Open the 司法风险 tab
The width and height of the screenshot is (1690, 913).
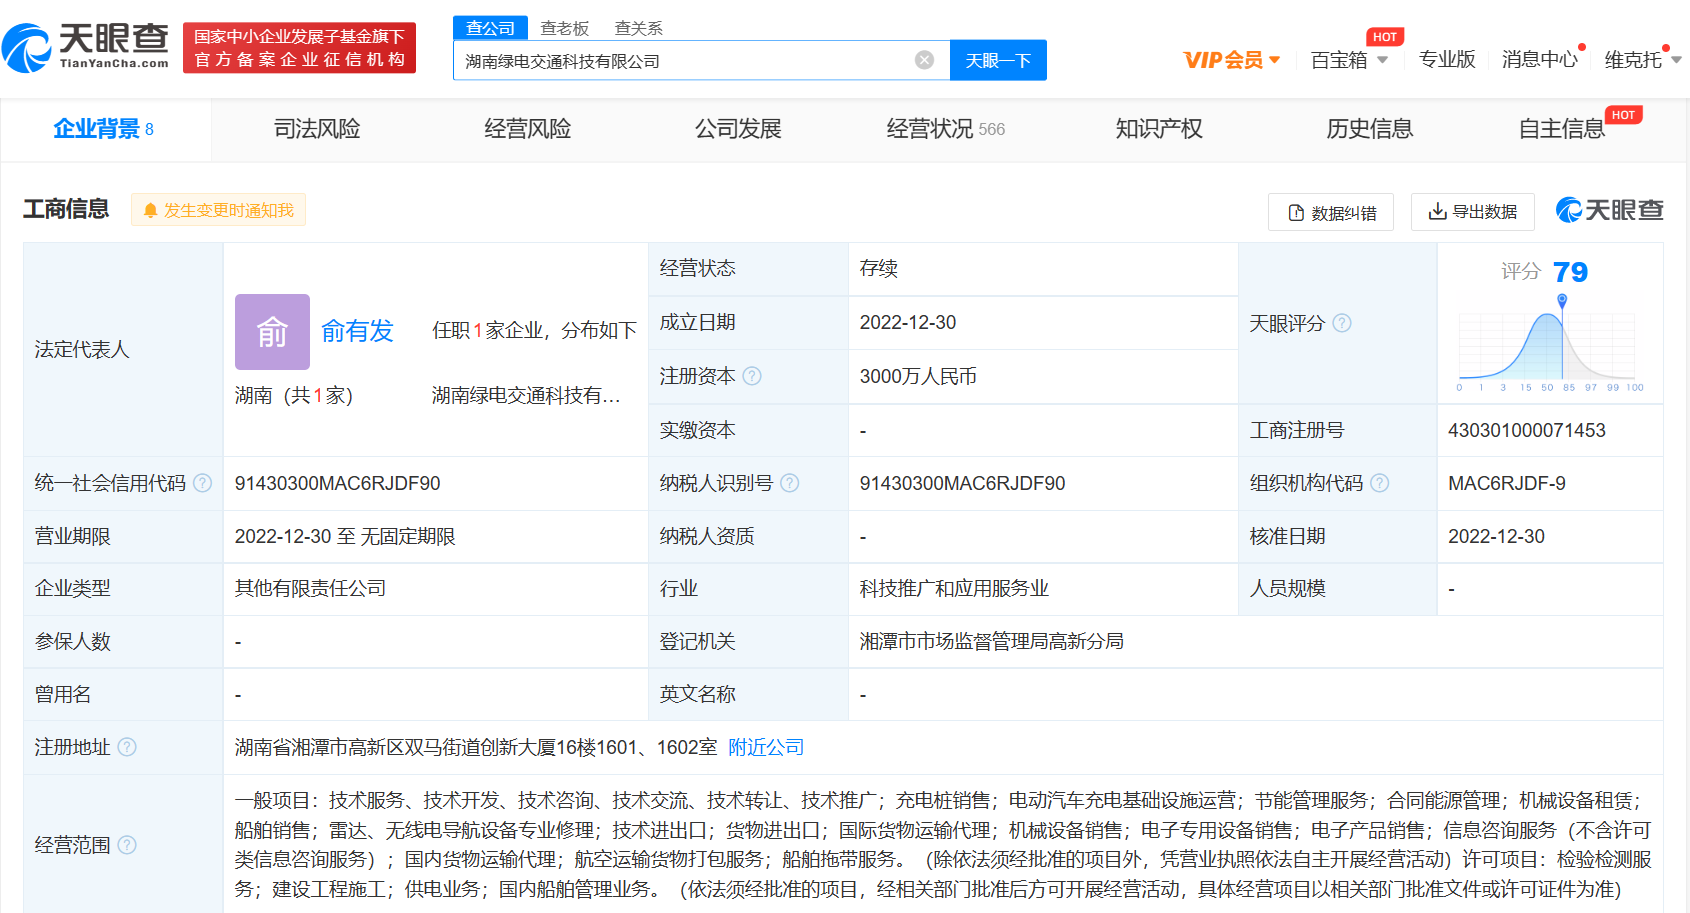pos(317,129)
